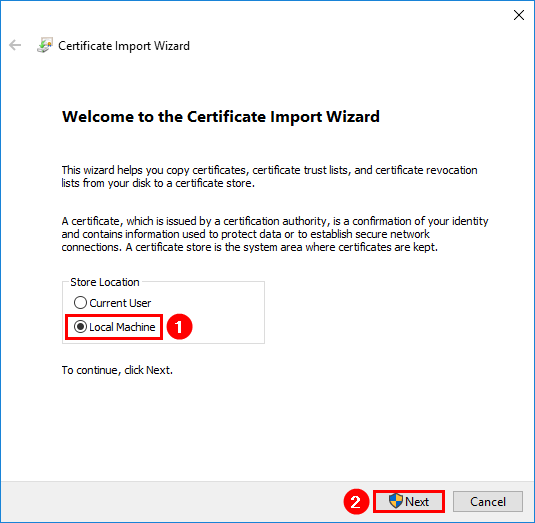Click the red number 1 badge
The width and height of the screenshot is (535, 523).
(179, 326)
